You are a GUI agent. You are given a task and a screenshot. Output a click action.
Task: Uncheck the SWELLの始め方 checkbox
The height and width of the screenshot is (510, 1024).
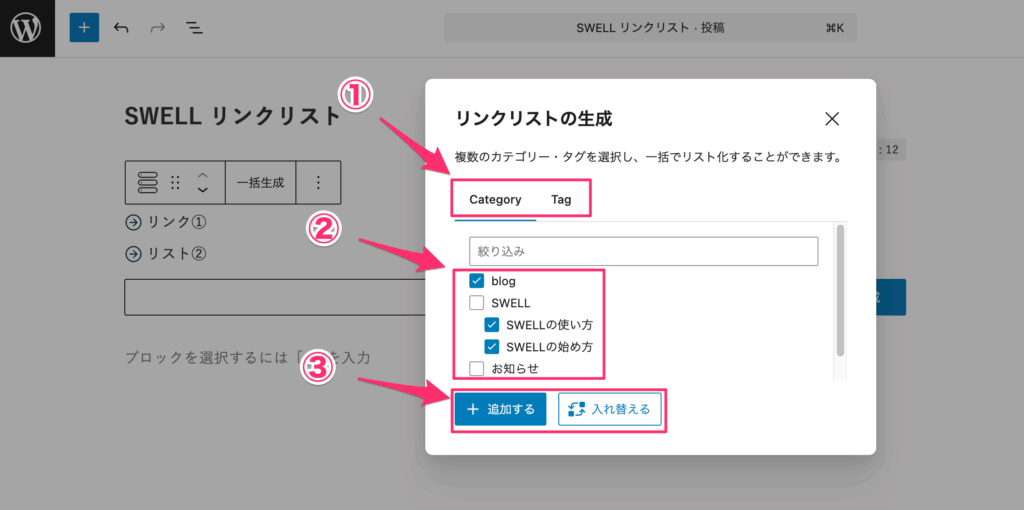492,347
